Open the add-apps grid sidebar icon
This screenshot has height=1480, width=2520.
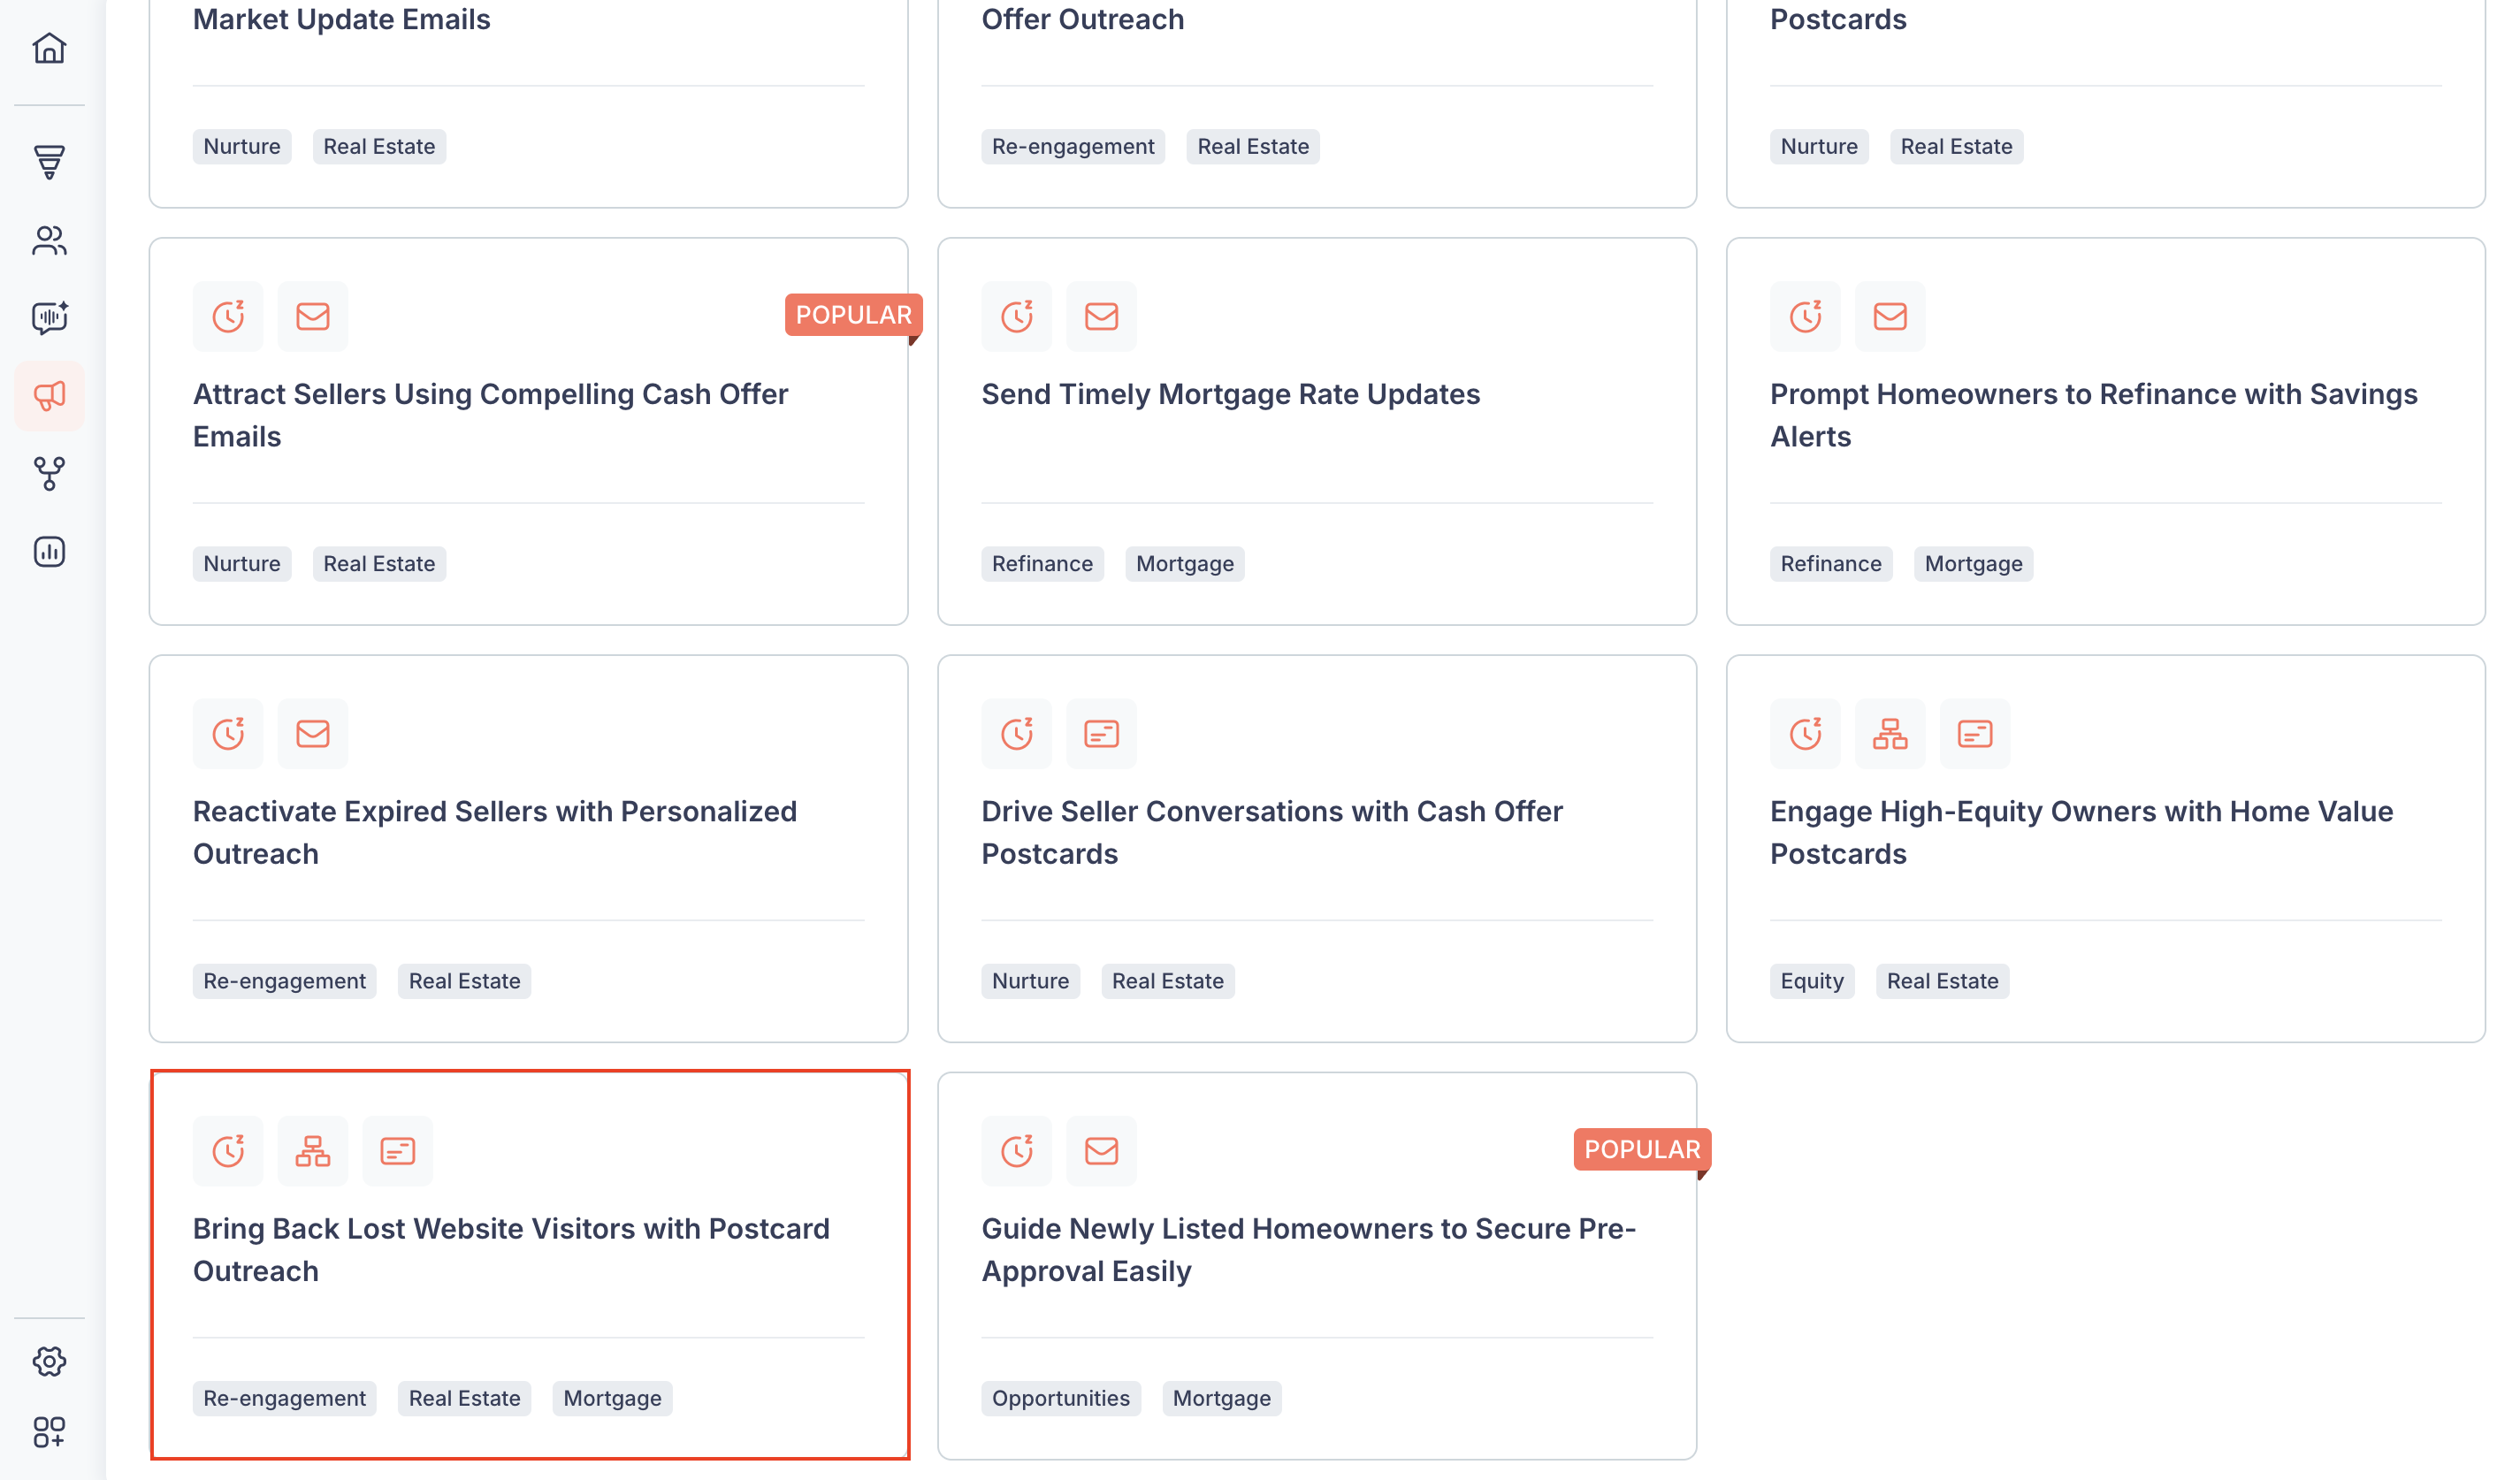pos(49,1432)
